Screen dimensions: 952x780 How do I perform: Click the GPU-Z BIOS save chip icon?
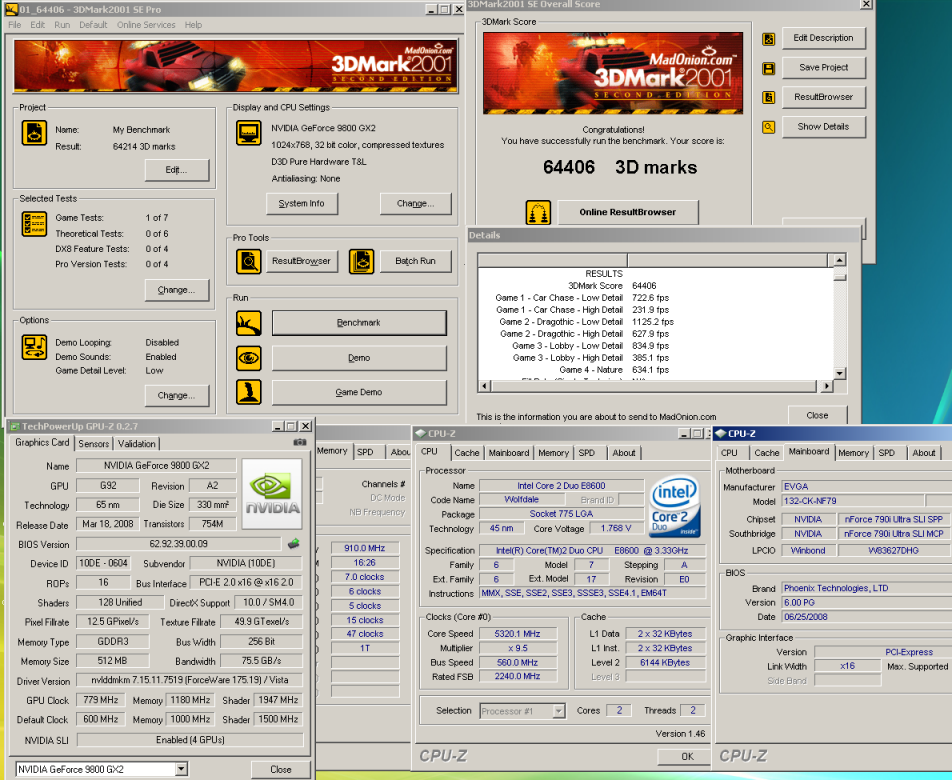coord(294,544)
